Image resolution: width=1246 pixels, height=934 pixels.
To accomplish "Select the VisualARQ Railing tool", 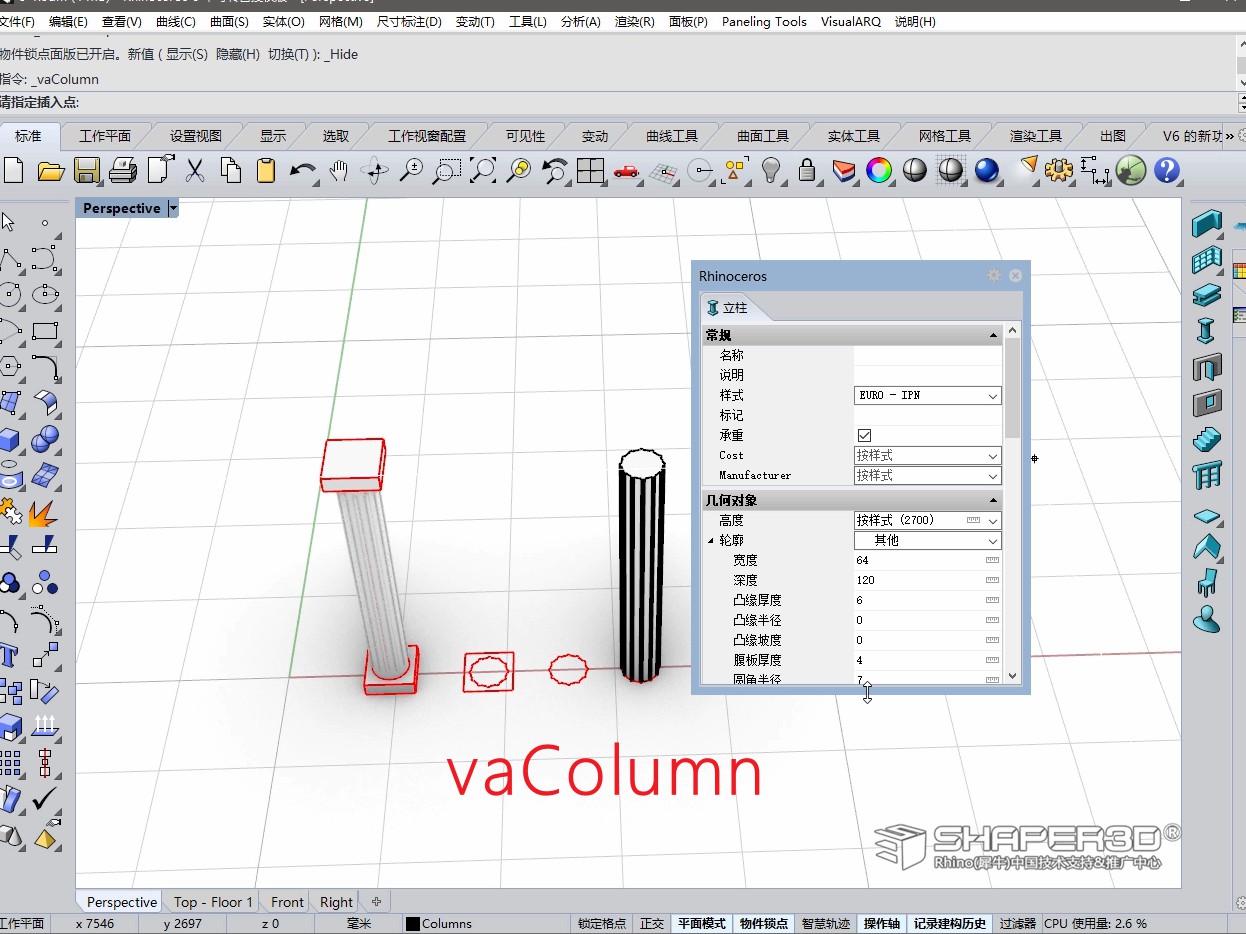I will (x=1207, y=475).
